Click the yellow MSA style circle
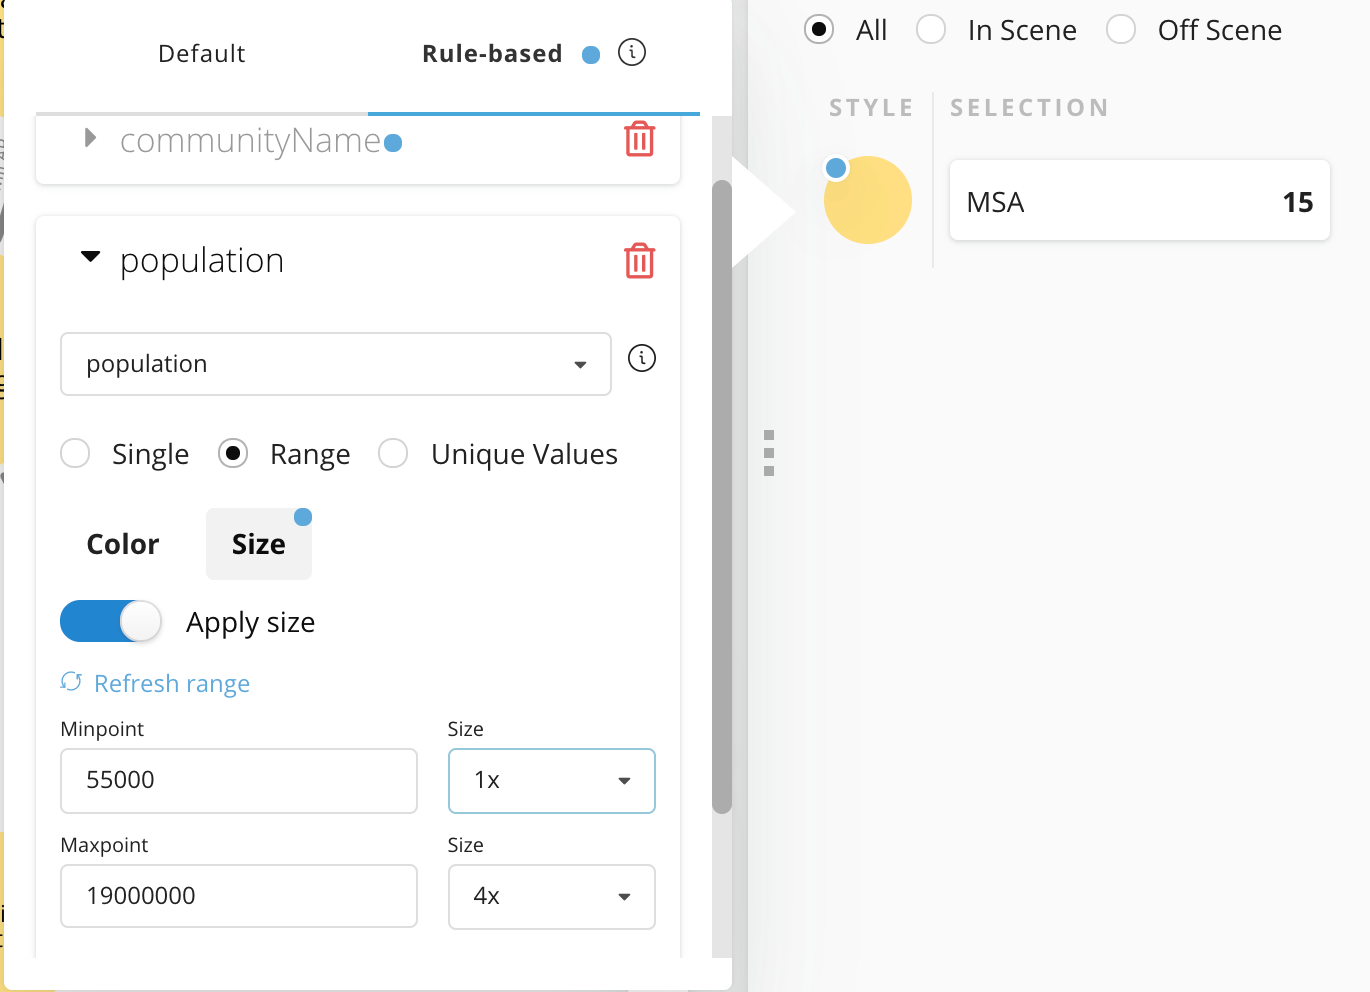1370x992 pixels. (868, 200)
